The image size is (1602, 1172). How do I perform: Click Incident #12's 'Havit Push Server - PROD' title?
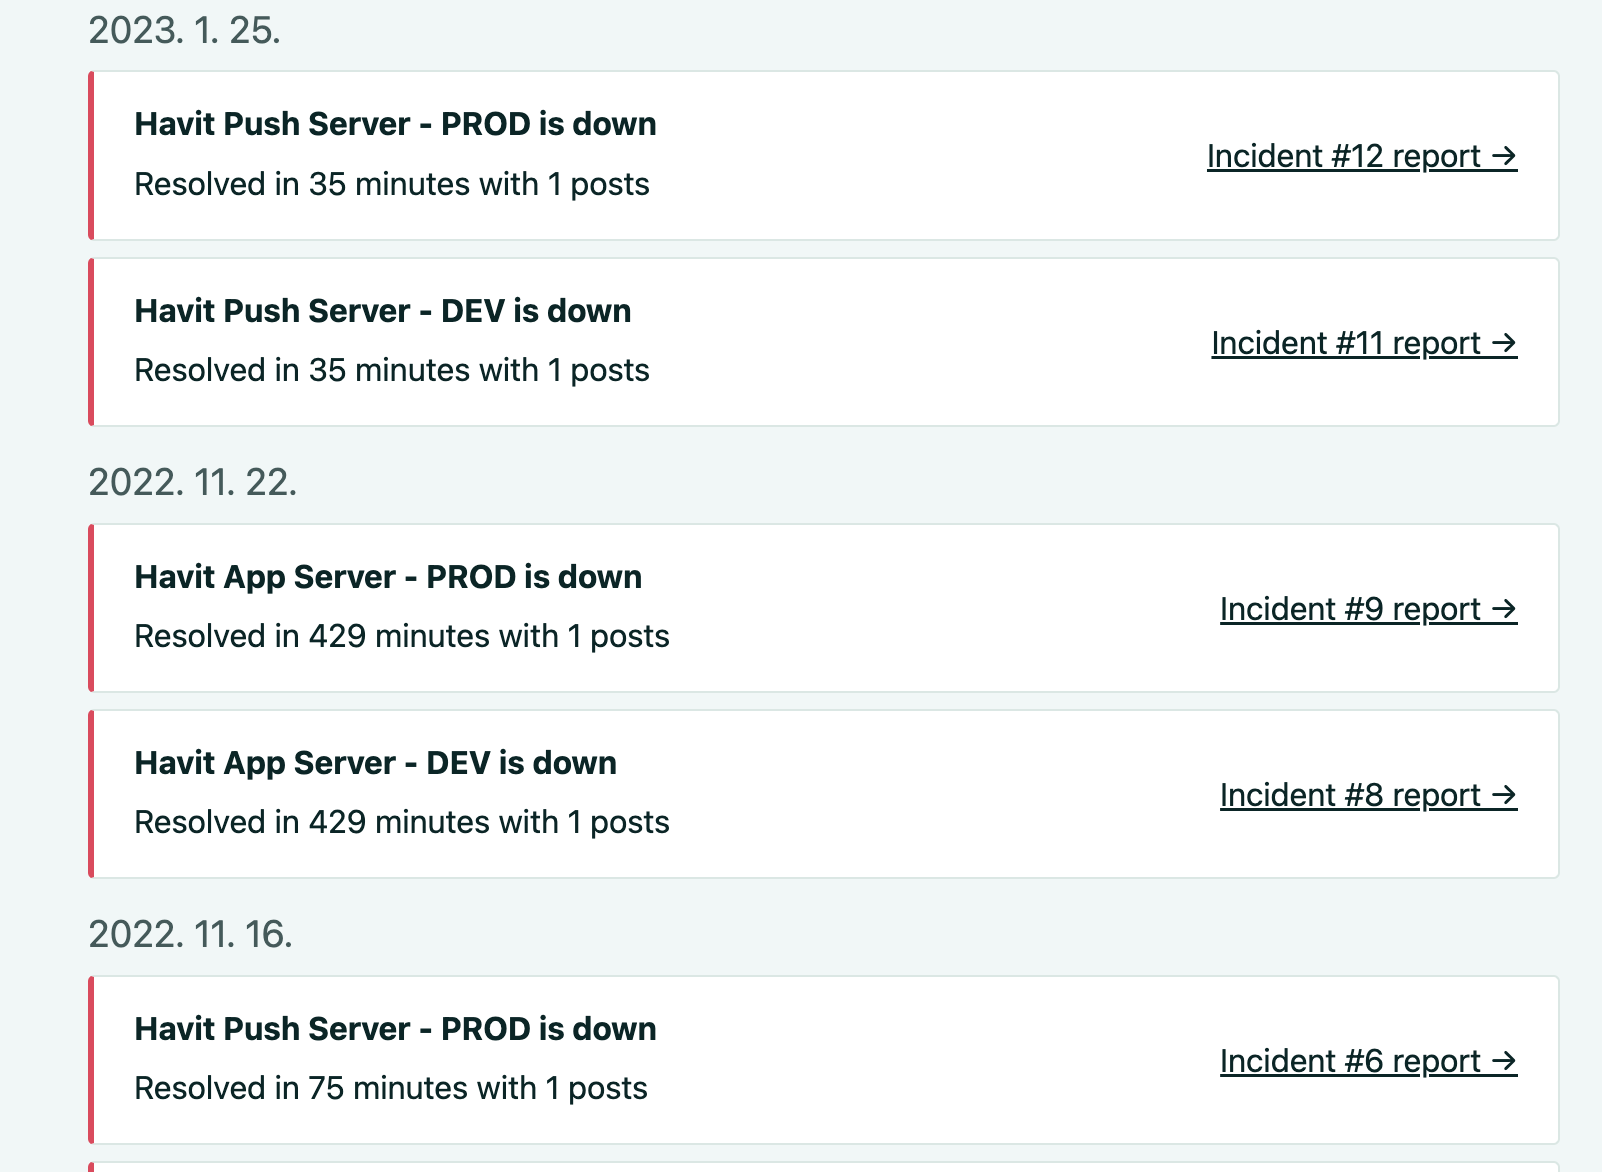(396, 124)
